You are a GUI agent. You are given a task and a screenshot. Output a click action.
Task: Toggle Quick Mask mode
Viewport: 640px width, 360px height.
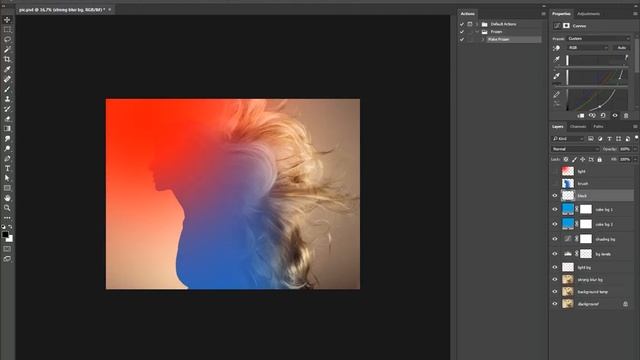7,249
